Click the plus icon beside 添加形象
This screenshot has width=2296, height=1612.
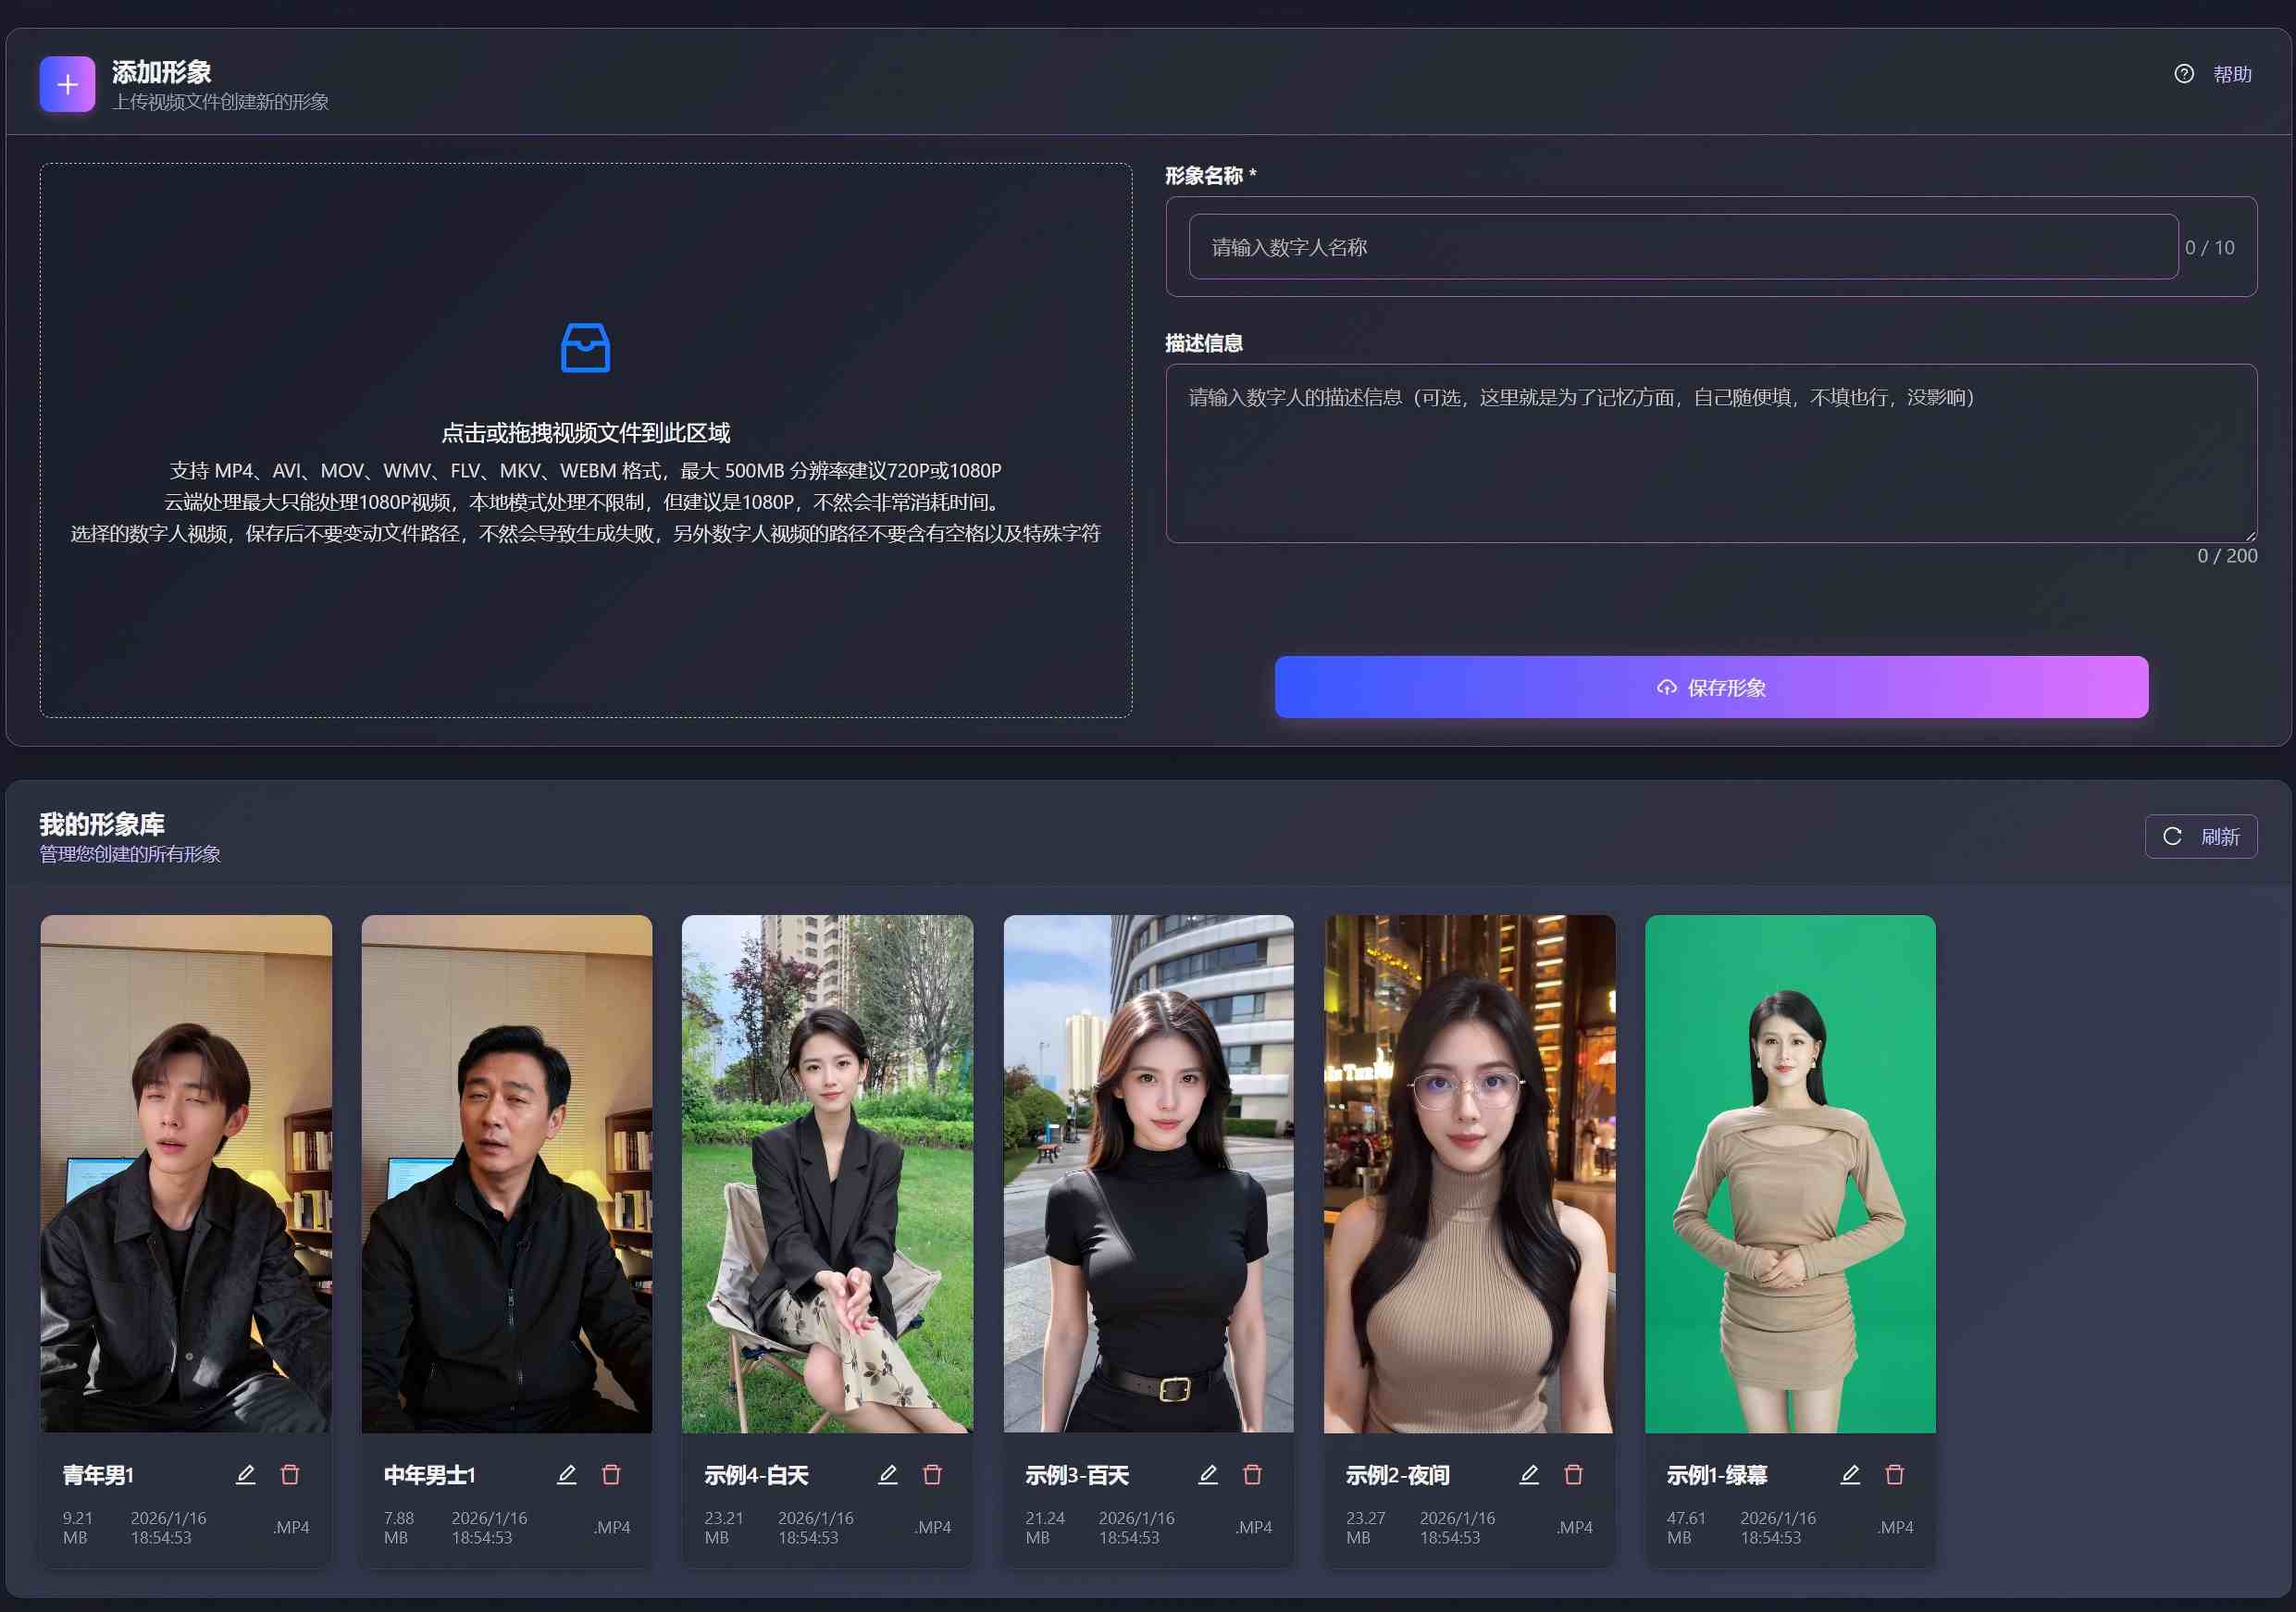coord(66,84)
